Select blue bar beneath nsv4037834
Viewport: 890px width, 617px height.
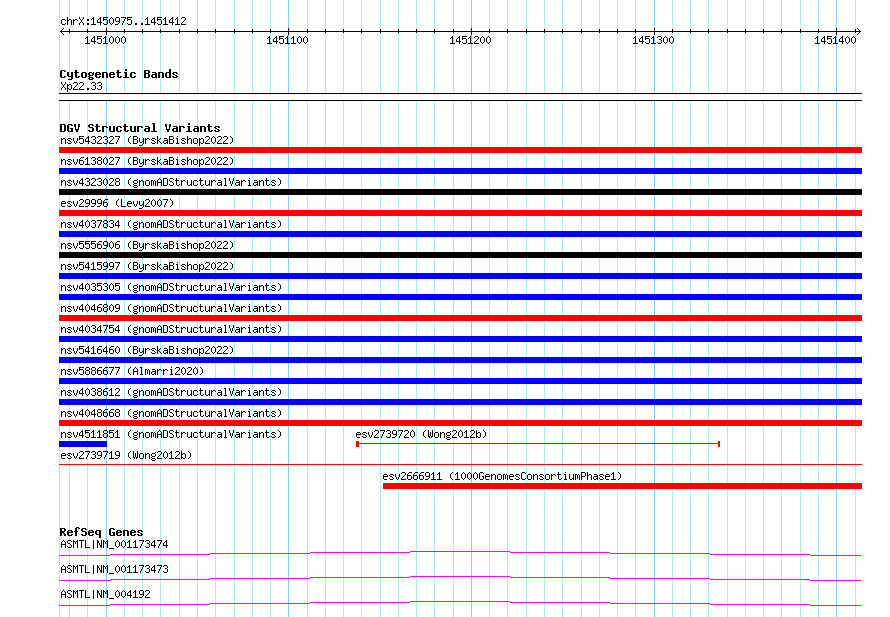(460, 234)
